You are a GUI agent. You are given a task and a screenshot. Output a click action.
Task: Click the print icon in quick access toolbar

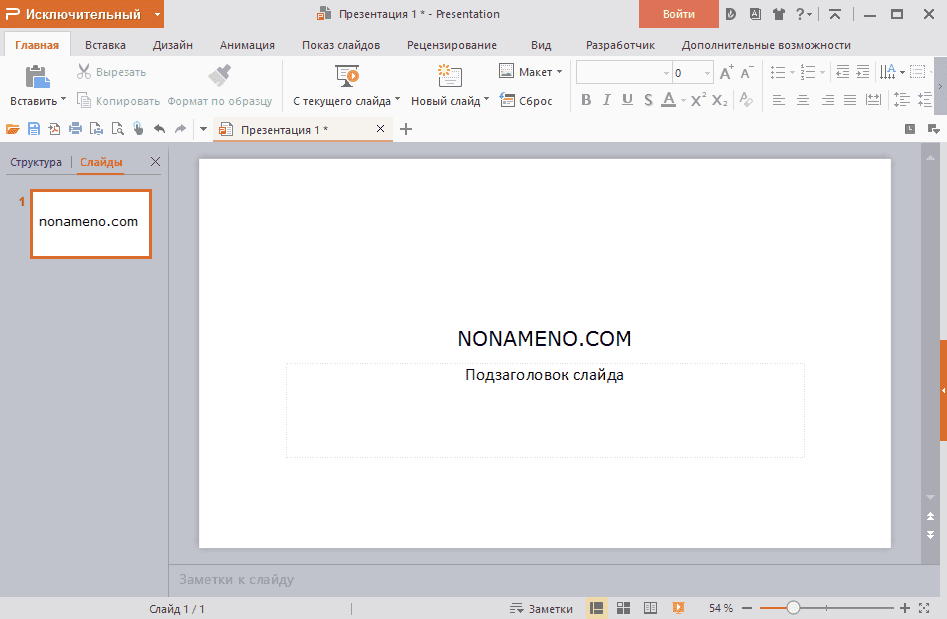point(75,129)
